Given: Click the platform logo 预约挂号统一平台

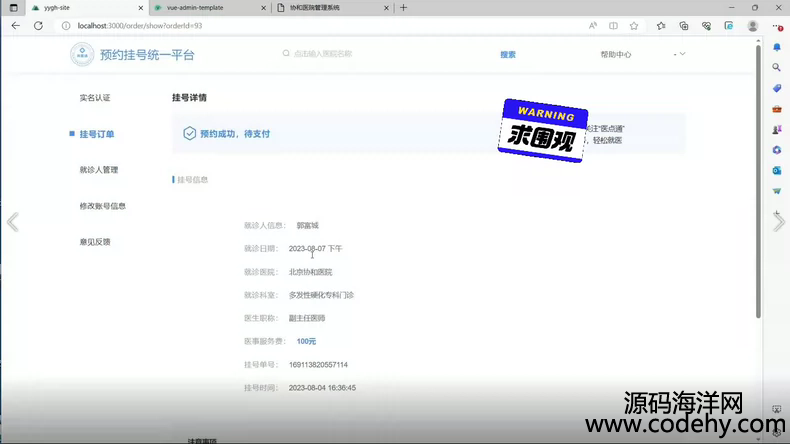Looking at the screenshot, I should point(132,54).
